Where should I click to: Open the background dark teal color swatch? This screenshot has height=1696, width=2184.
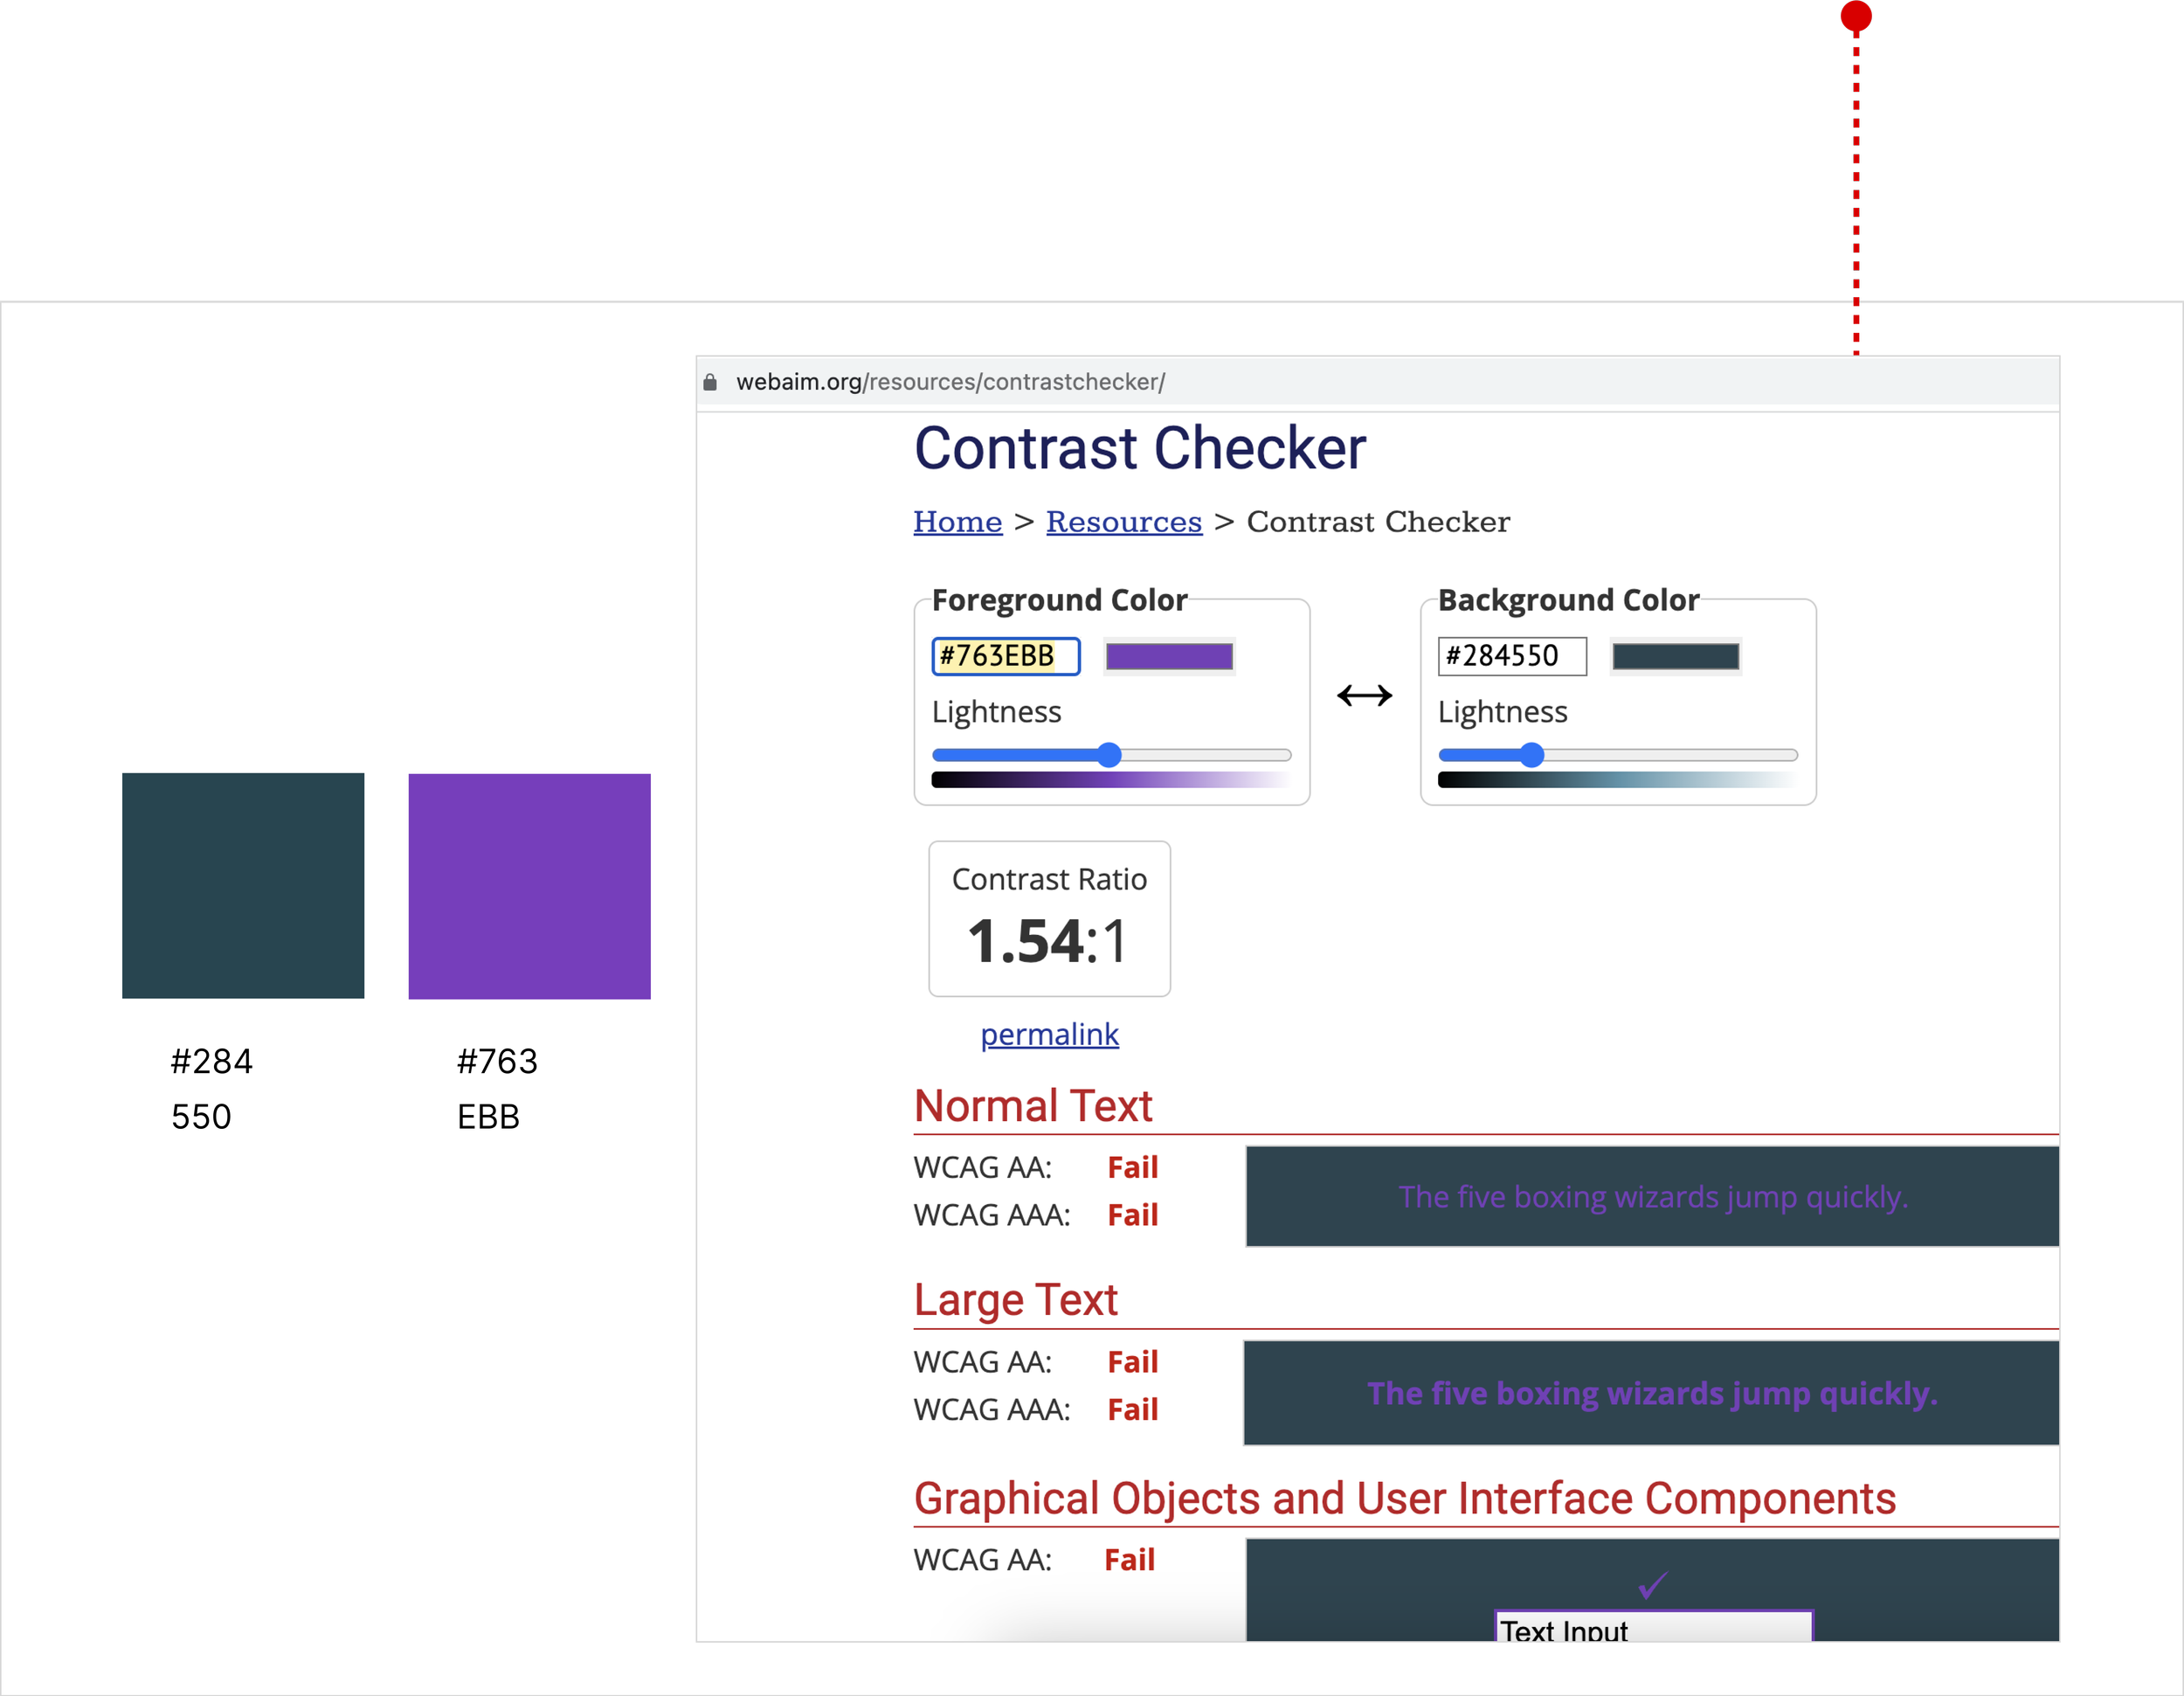tap(1675, 656)
